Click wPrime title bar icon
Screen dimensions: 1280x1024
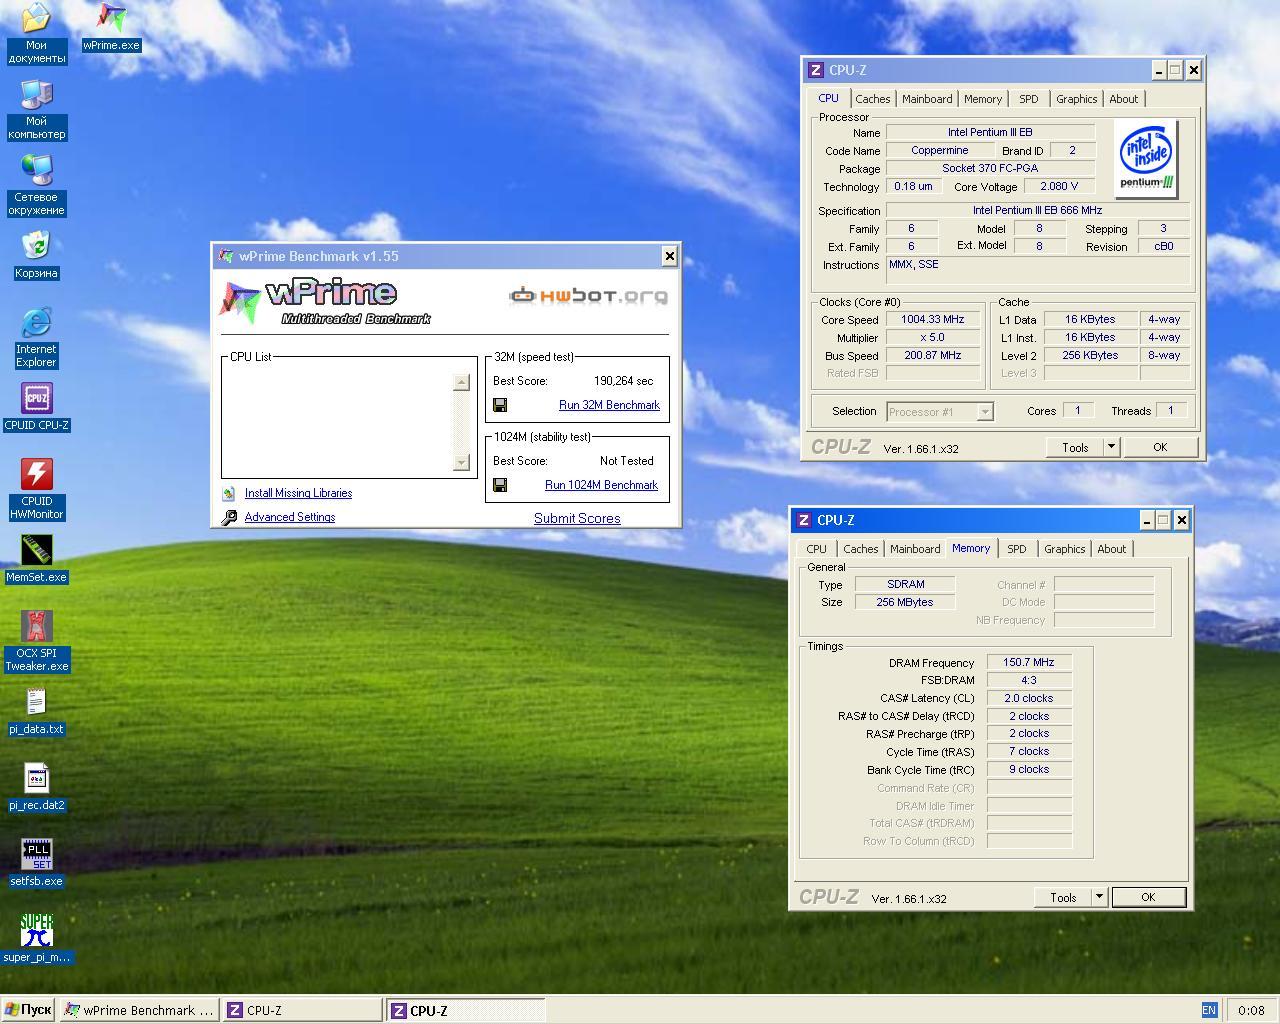point(226,256)
